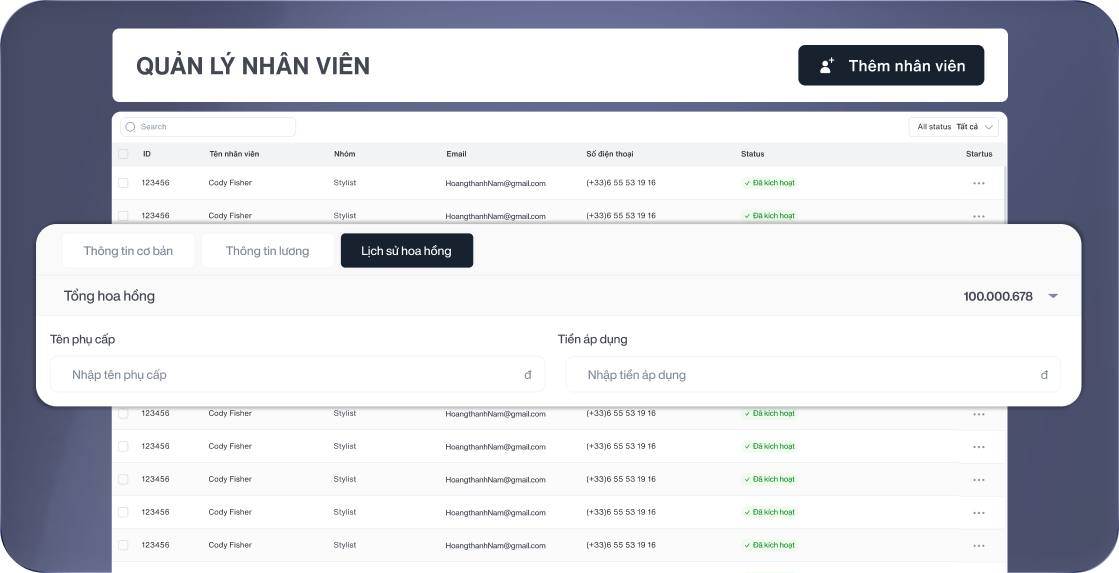Screen dimensions: 1119x573
Task: Open the All status filter dropdown
Action: (x=953, y=127)
